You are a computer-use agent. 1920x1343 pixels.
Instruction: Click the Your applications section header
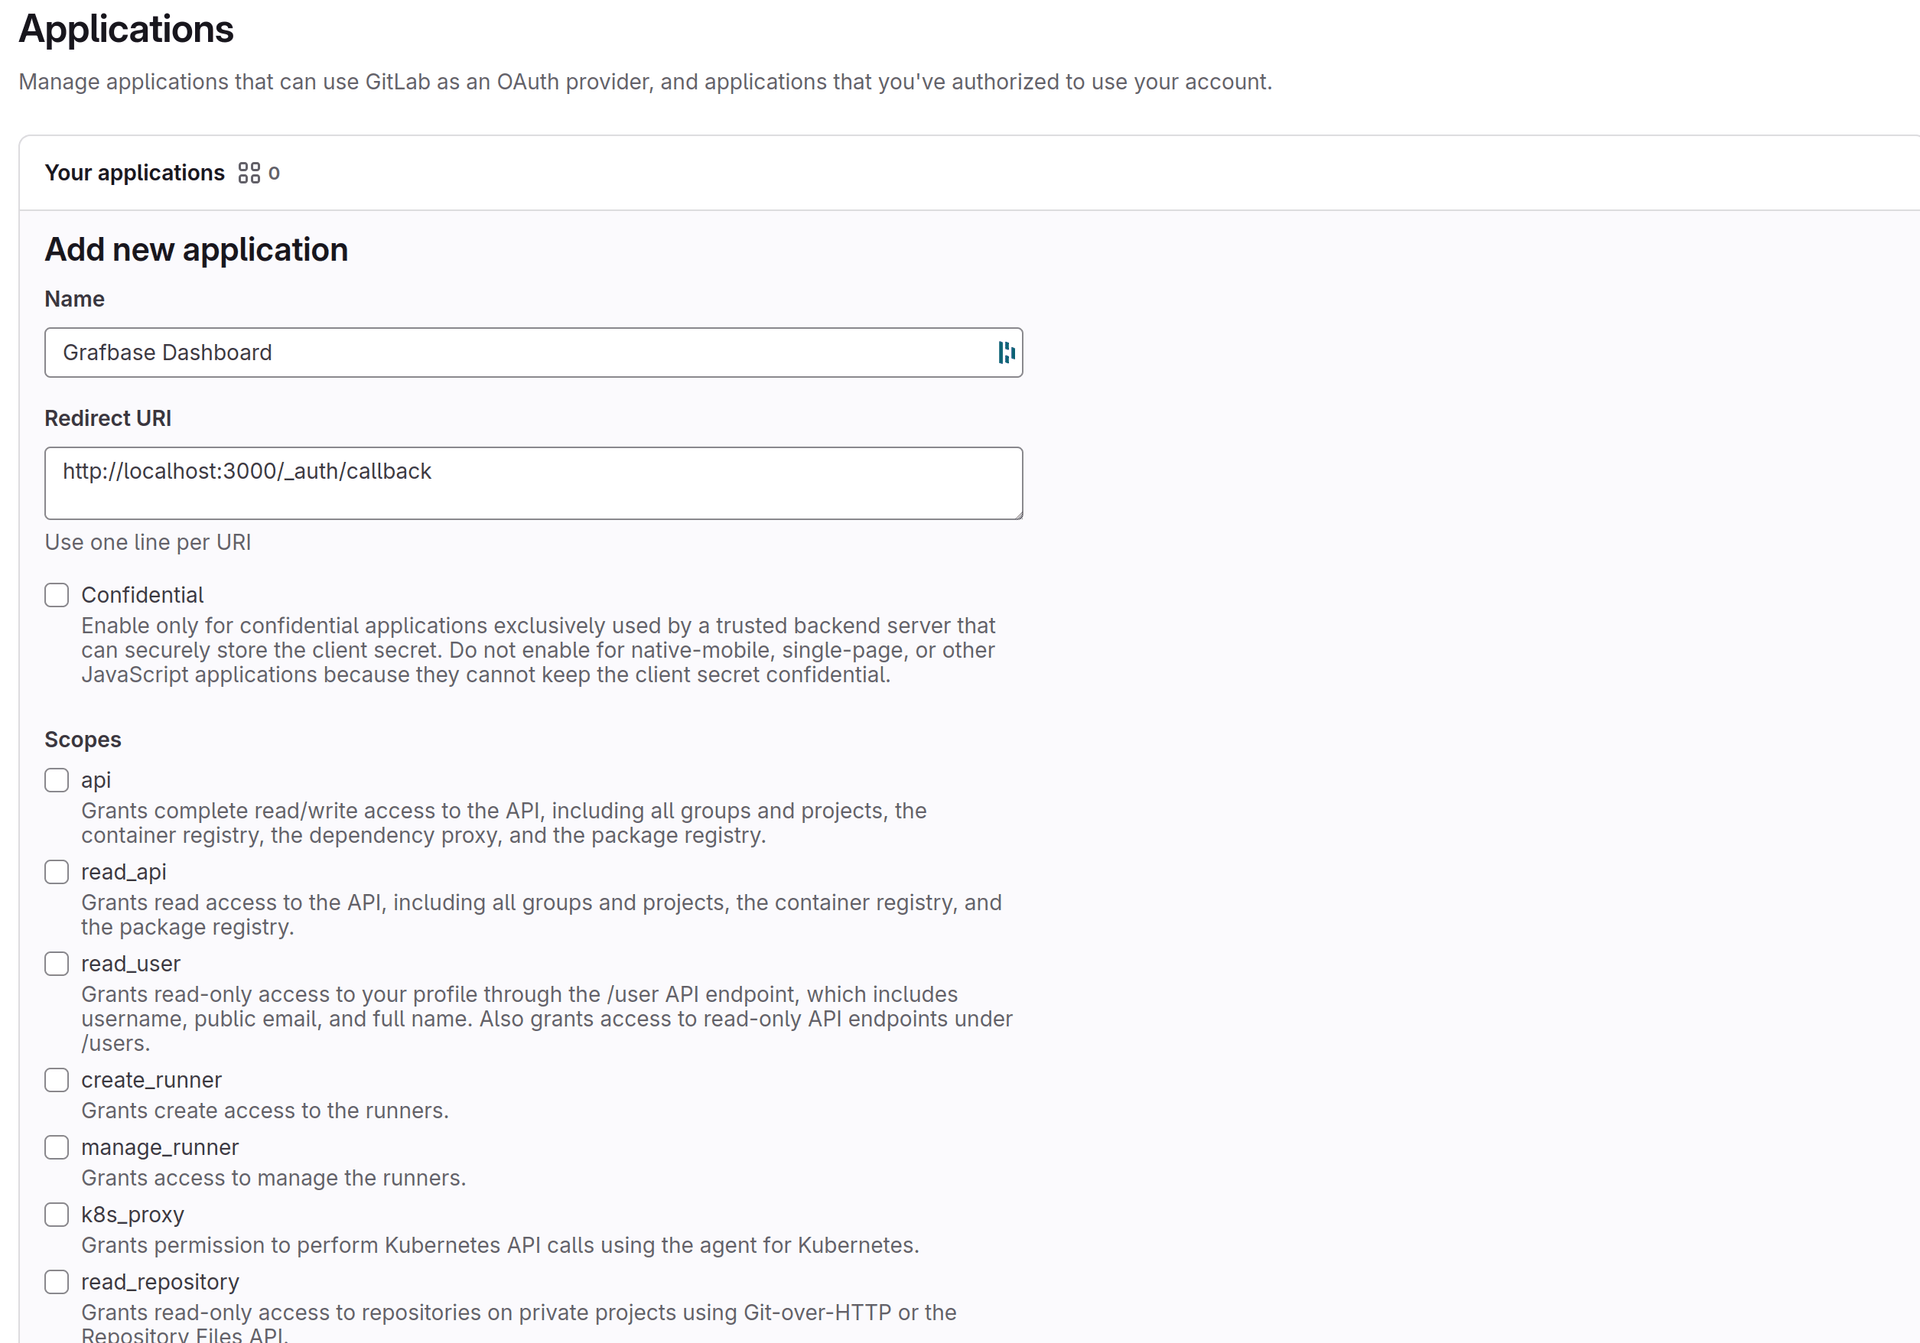[135, 172]
